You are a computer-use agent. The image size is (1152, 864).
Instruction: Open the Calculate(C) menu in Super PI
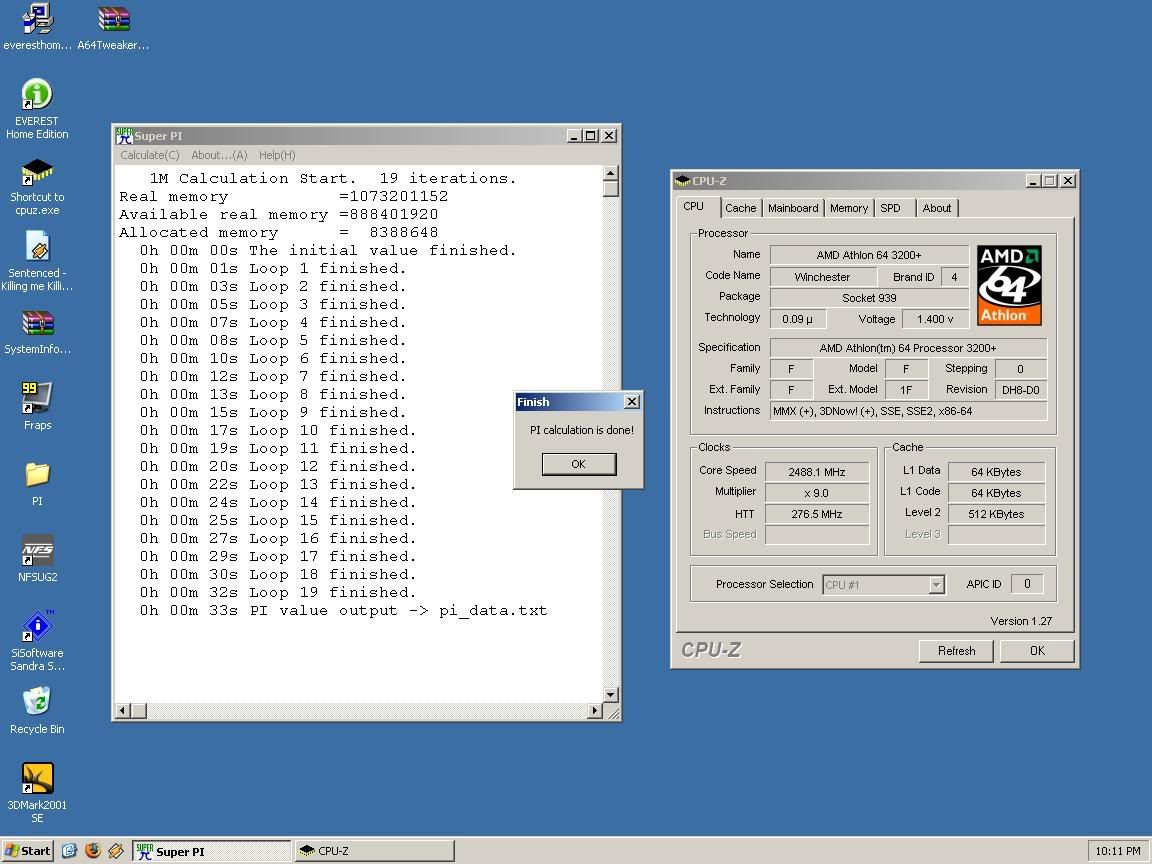pyautogui.click(x=150, y=155)
